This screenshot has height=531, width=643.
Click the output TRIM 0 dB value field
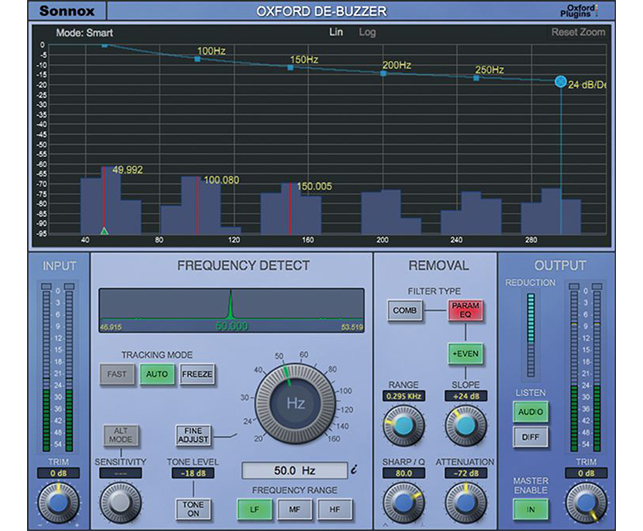tap(586, 473)
